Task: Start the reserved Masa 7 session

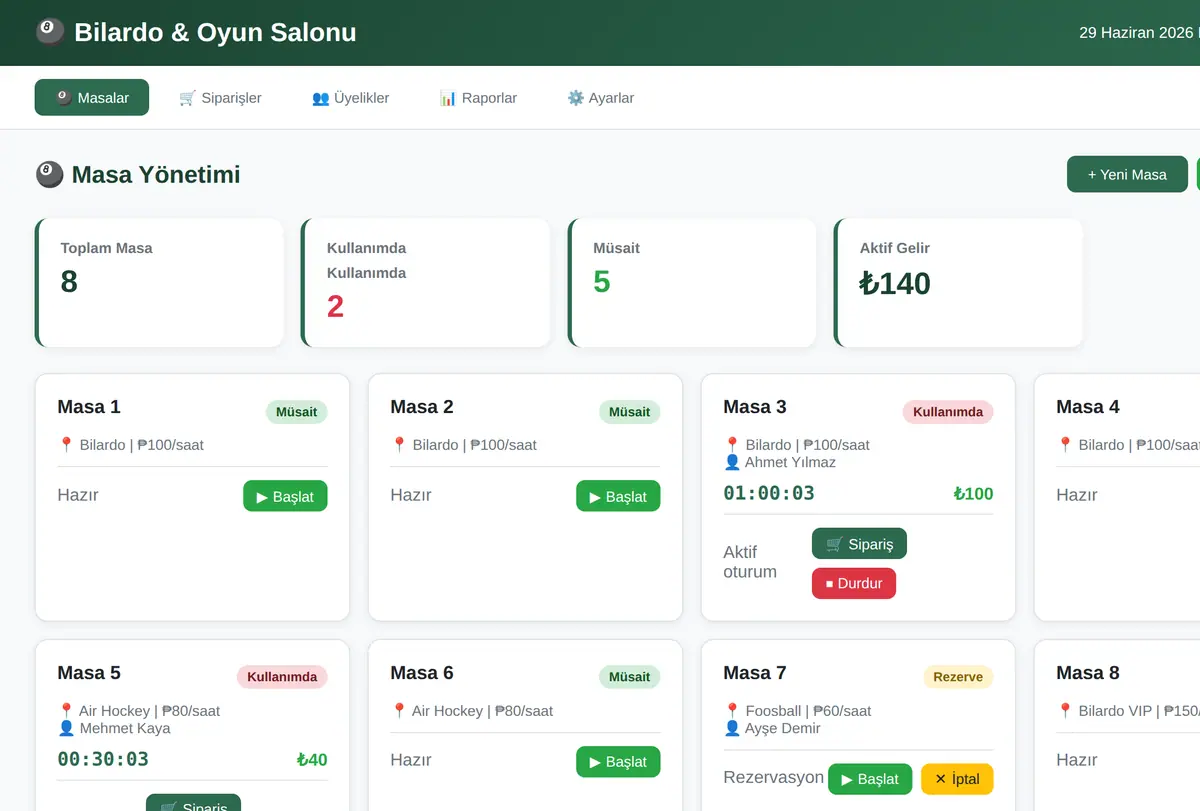Action: coord(870,779)
